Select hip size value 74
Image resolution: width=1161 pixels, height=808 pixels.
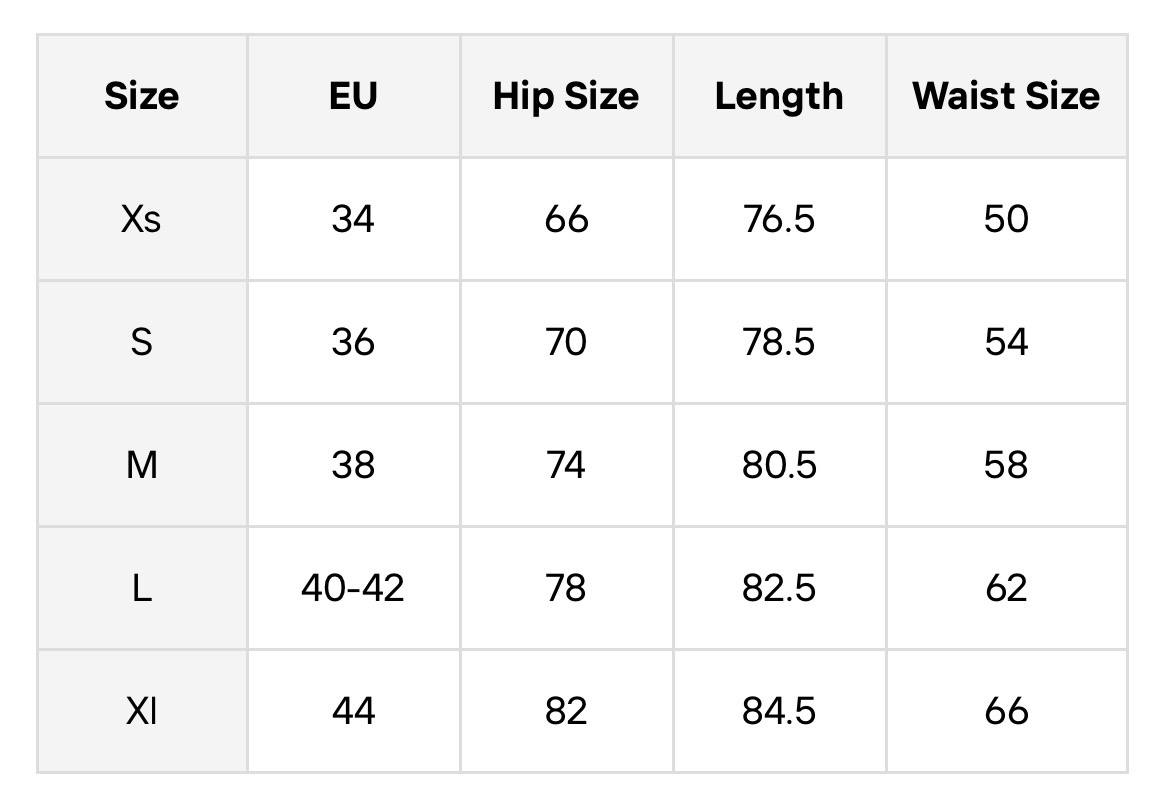coord(566,465)
